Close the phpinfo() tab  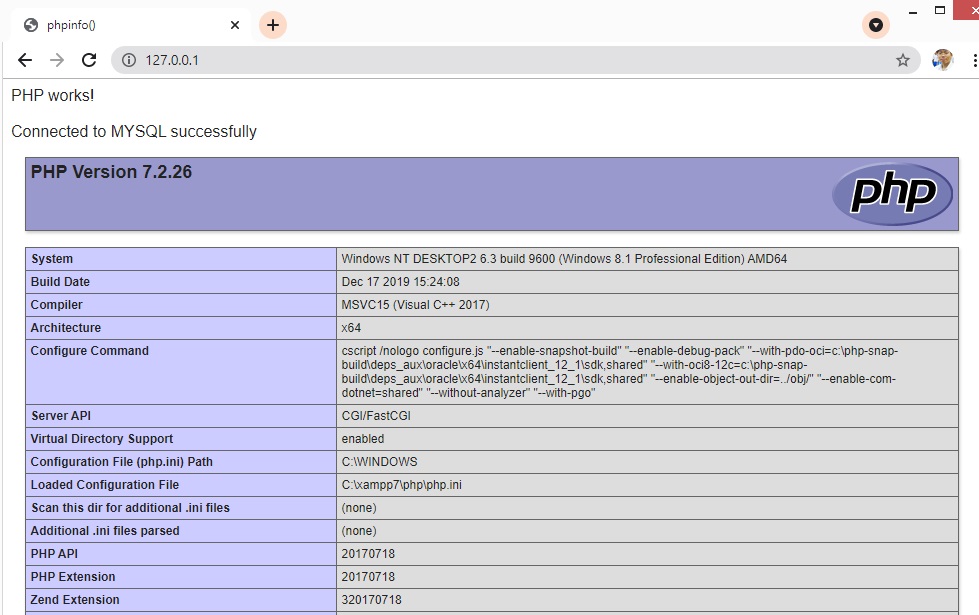235,25
